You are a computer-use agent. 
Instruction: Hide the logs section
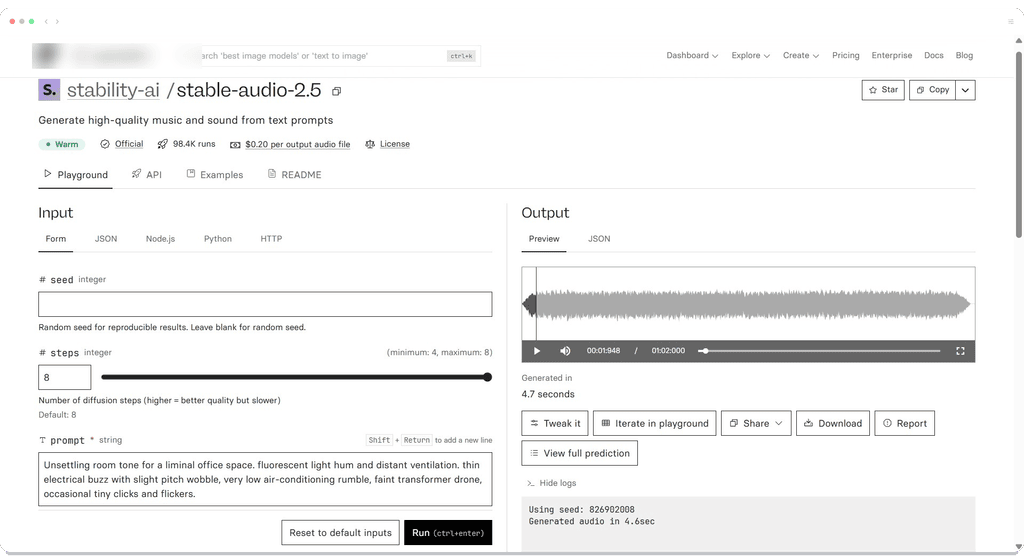[x=551, y=483]
